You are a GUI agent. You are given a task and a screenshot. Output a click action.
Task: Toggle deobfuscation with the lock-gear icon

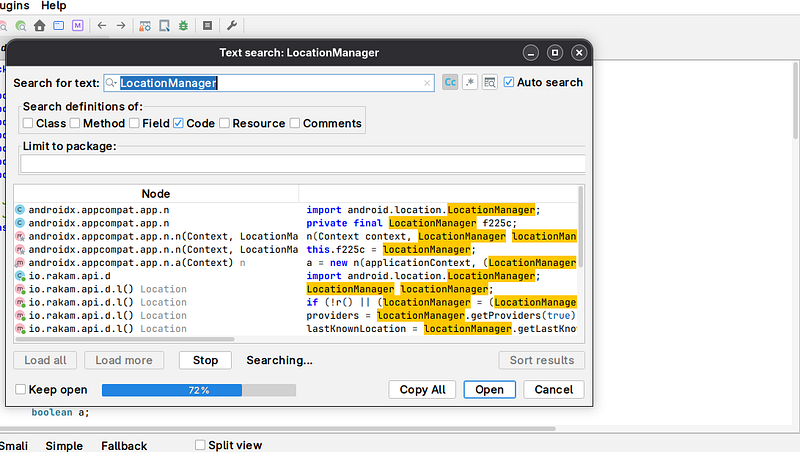(145, 26)
